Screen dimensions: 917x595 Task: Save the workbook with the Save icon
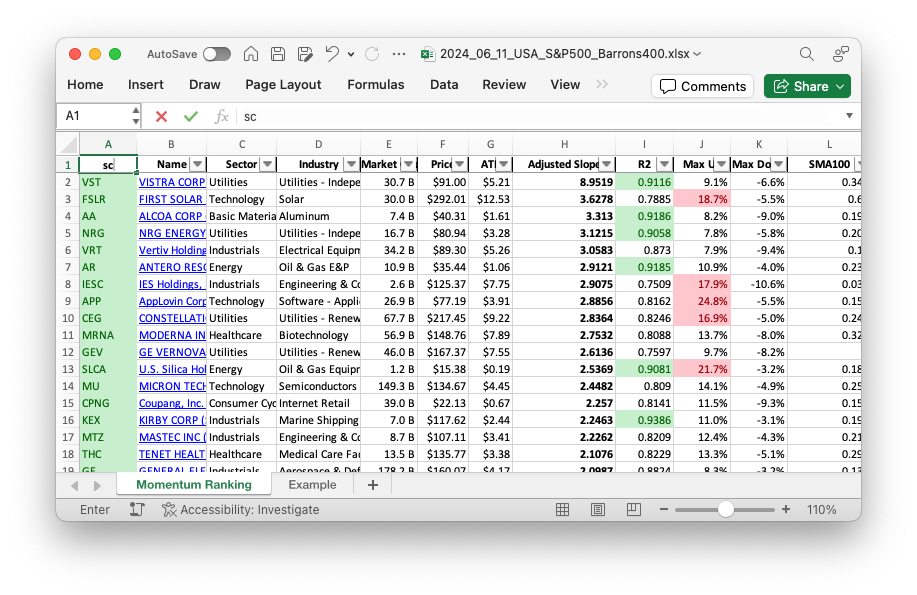[x=278, y=54]
